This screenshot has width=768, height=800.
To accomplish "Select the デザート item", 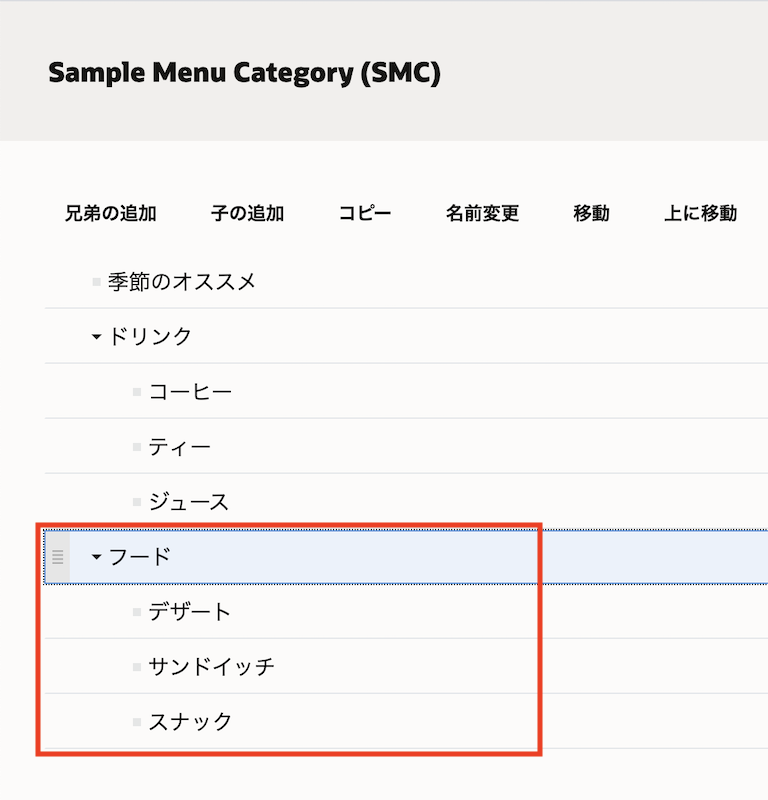I will 190,612.
